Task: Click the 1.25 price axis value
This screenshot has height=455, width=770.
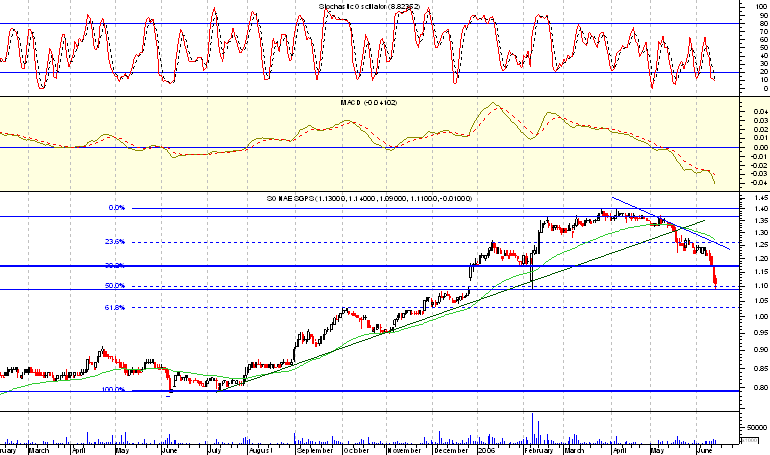Action: (x=763, y=245)
